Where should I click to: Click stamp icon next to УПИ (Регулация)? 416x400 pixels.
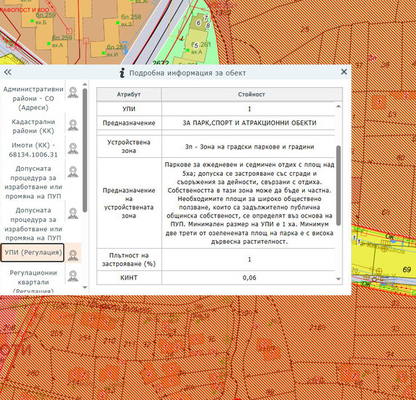click(x=73, y=255)
